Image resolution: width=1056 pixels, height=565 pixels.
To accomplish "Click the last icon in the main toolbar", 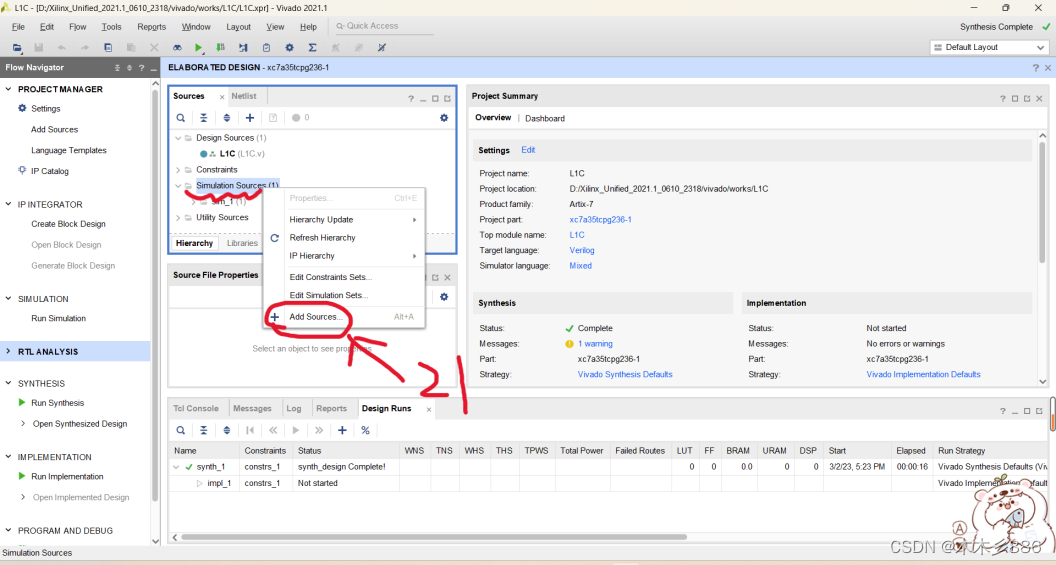I will pos(382,47).
